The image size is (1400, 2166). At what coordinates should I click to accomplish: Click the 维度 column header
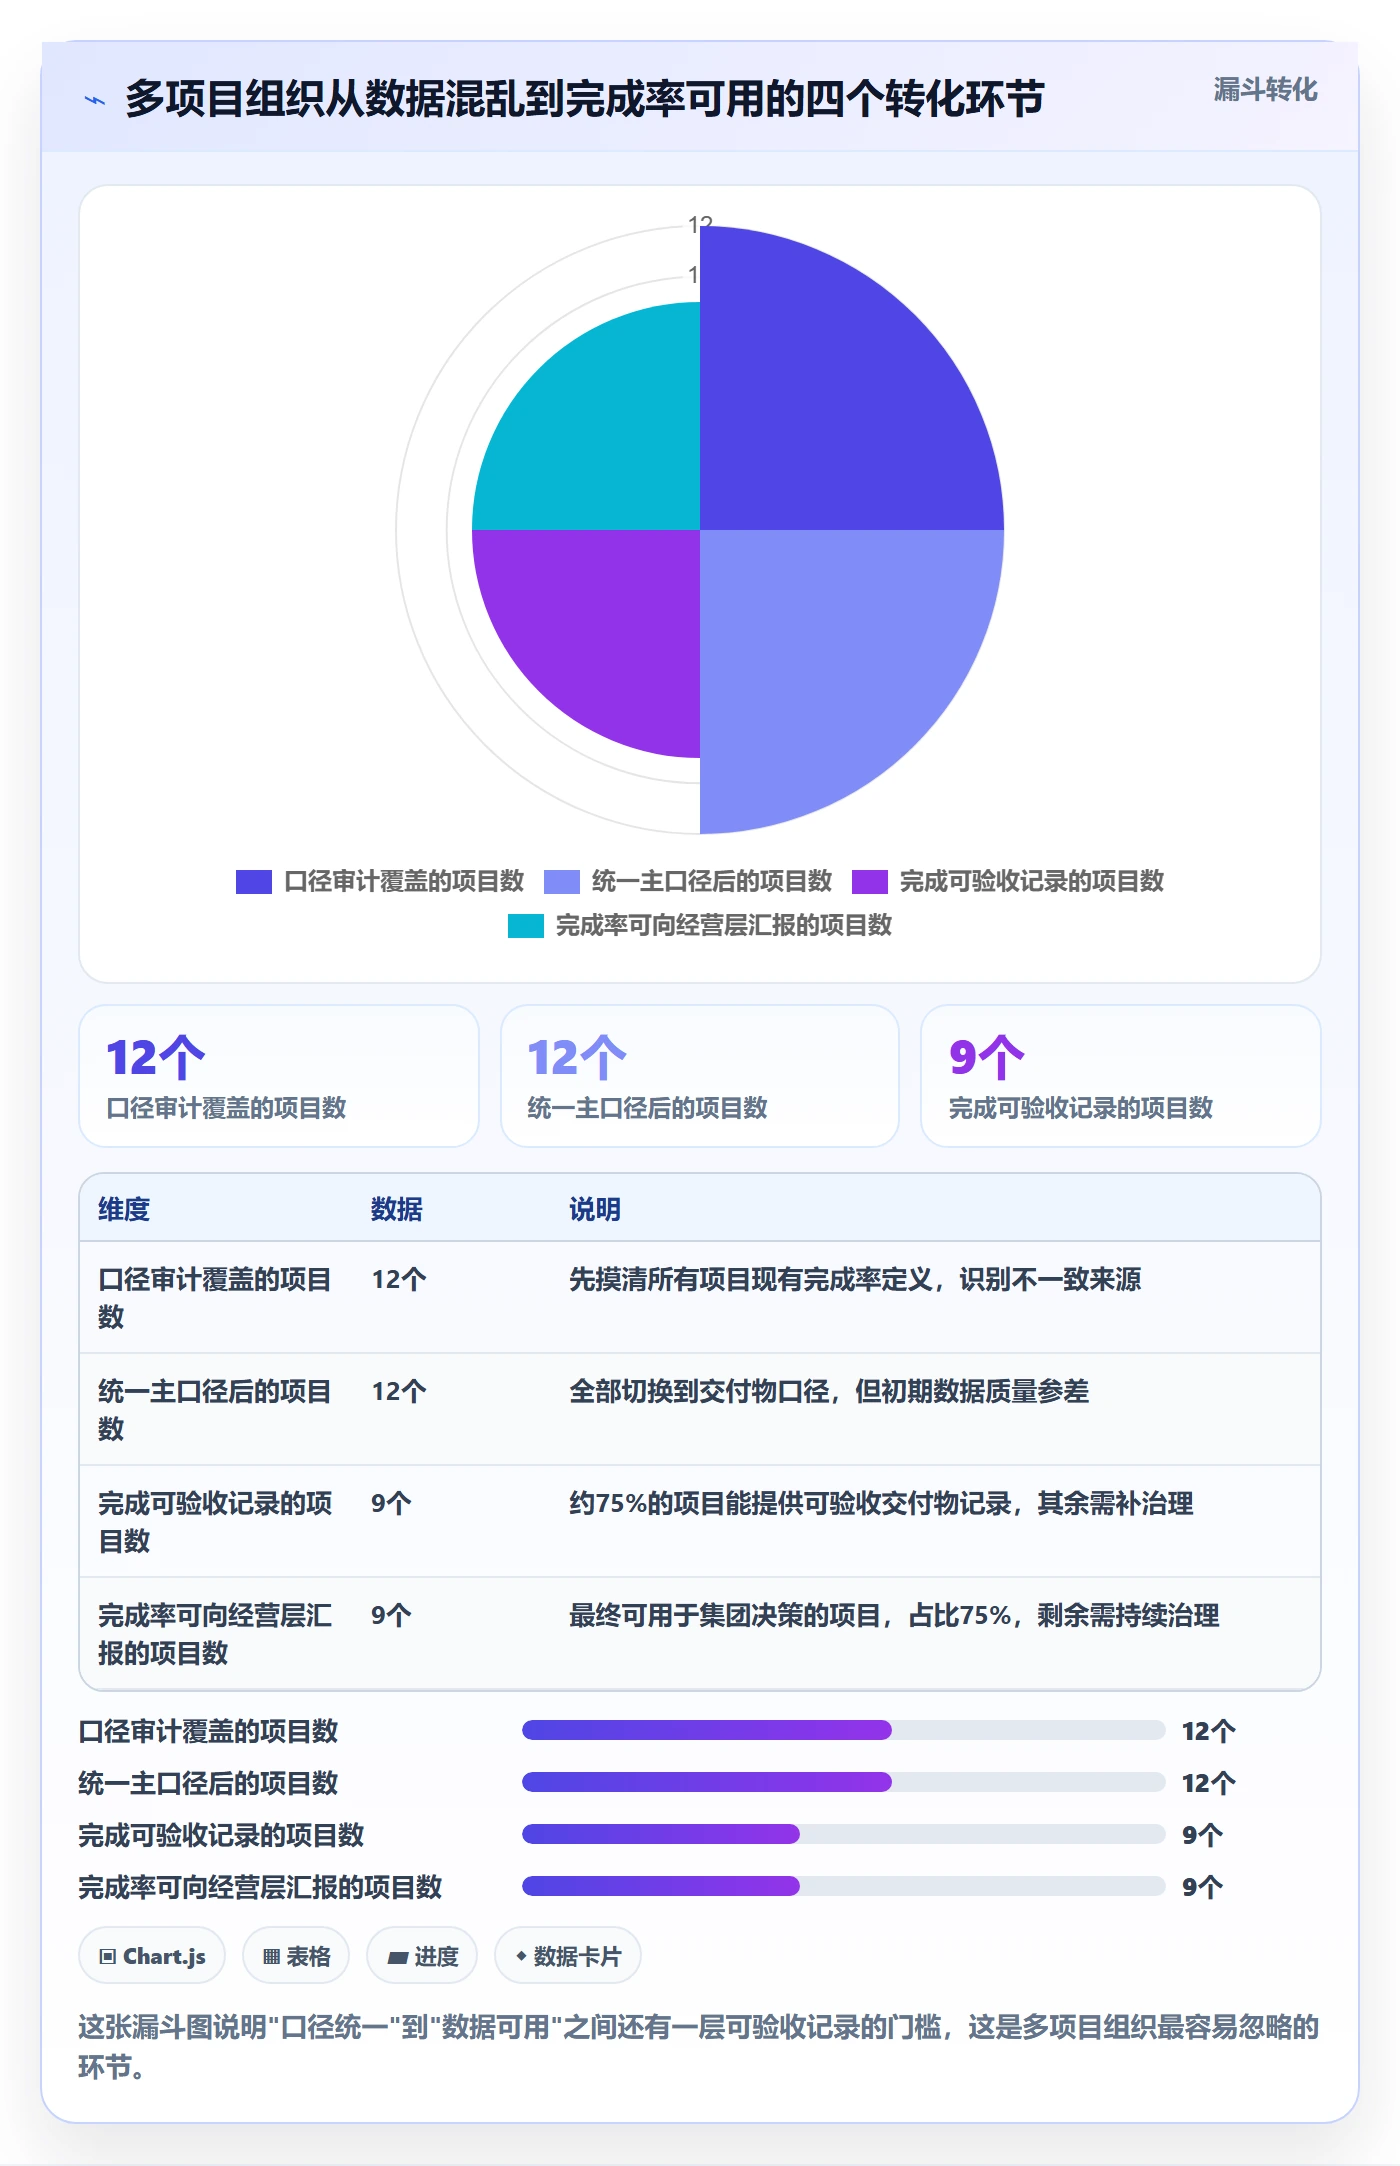[124, 1209]
